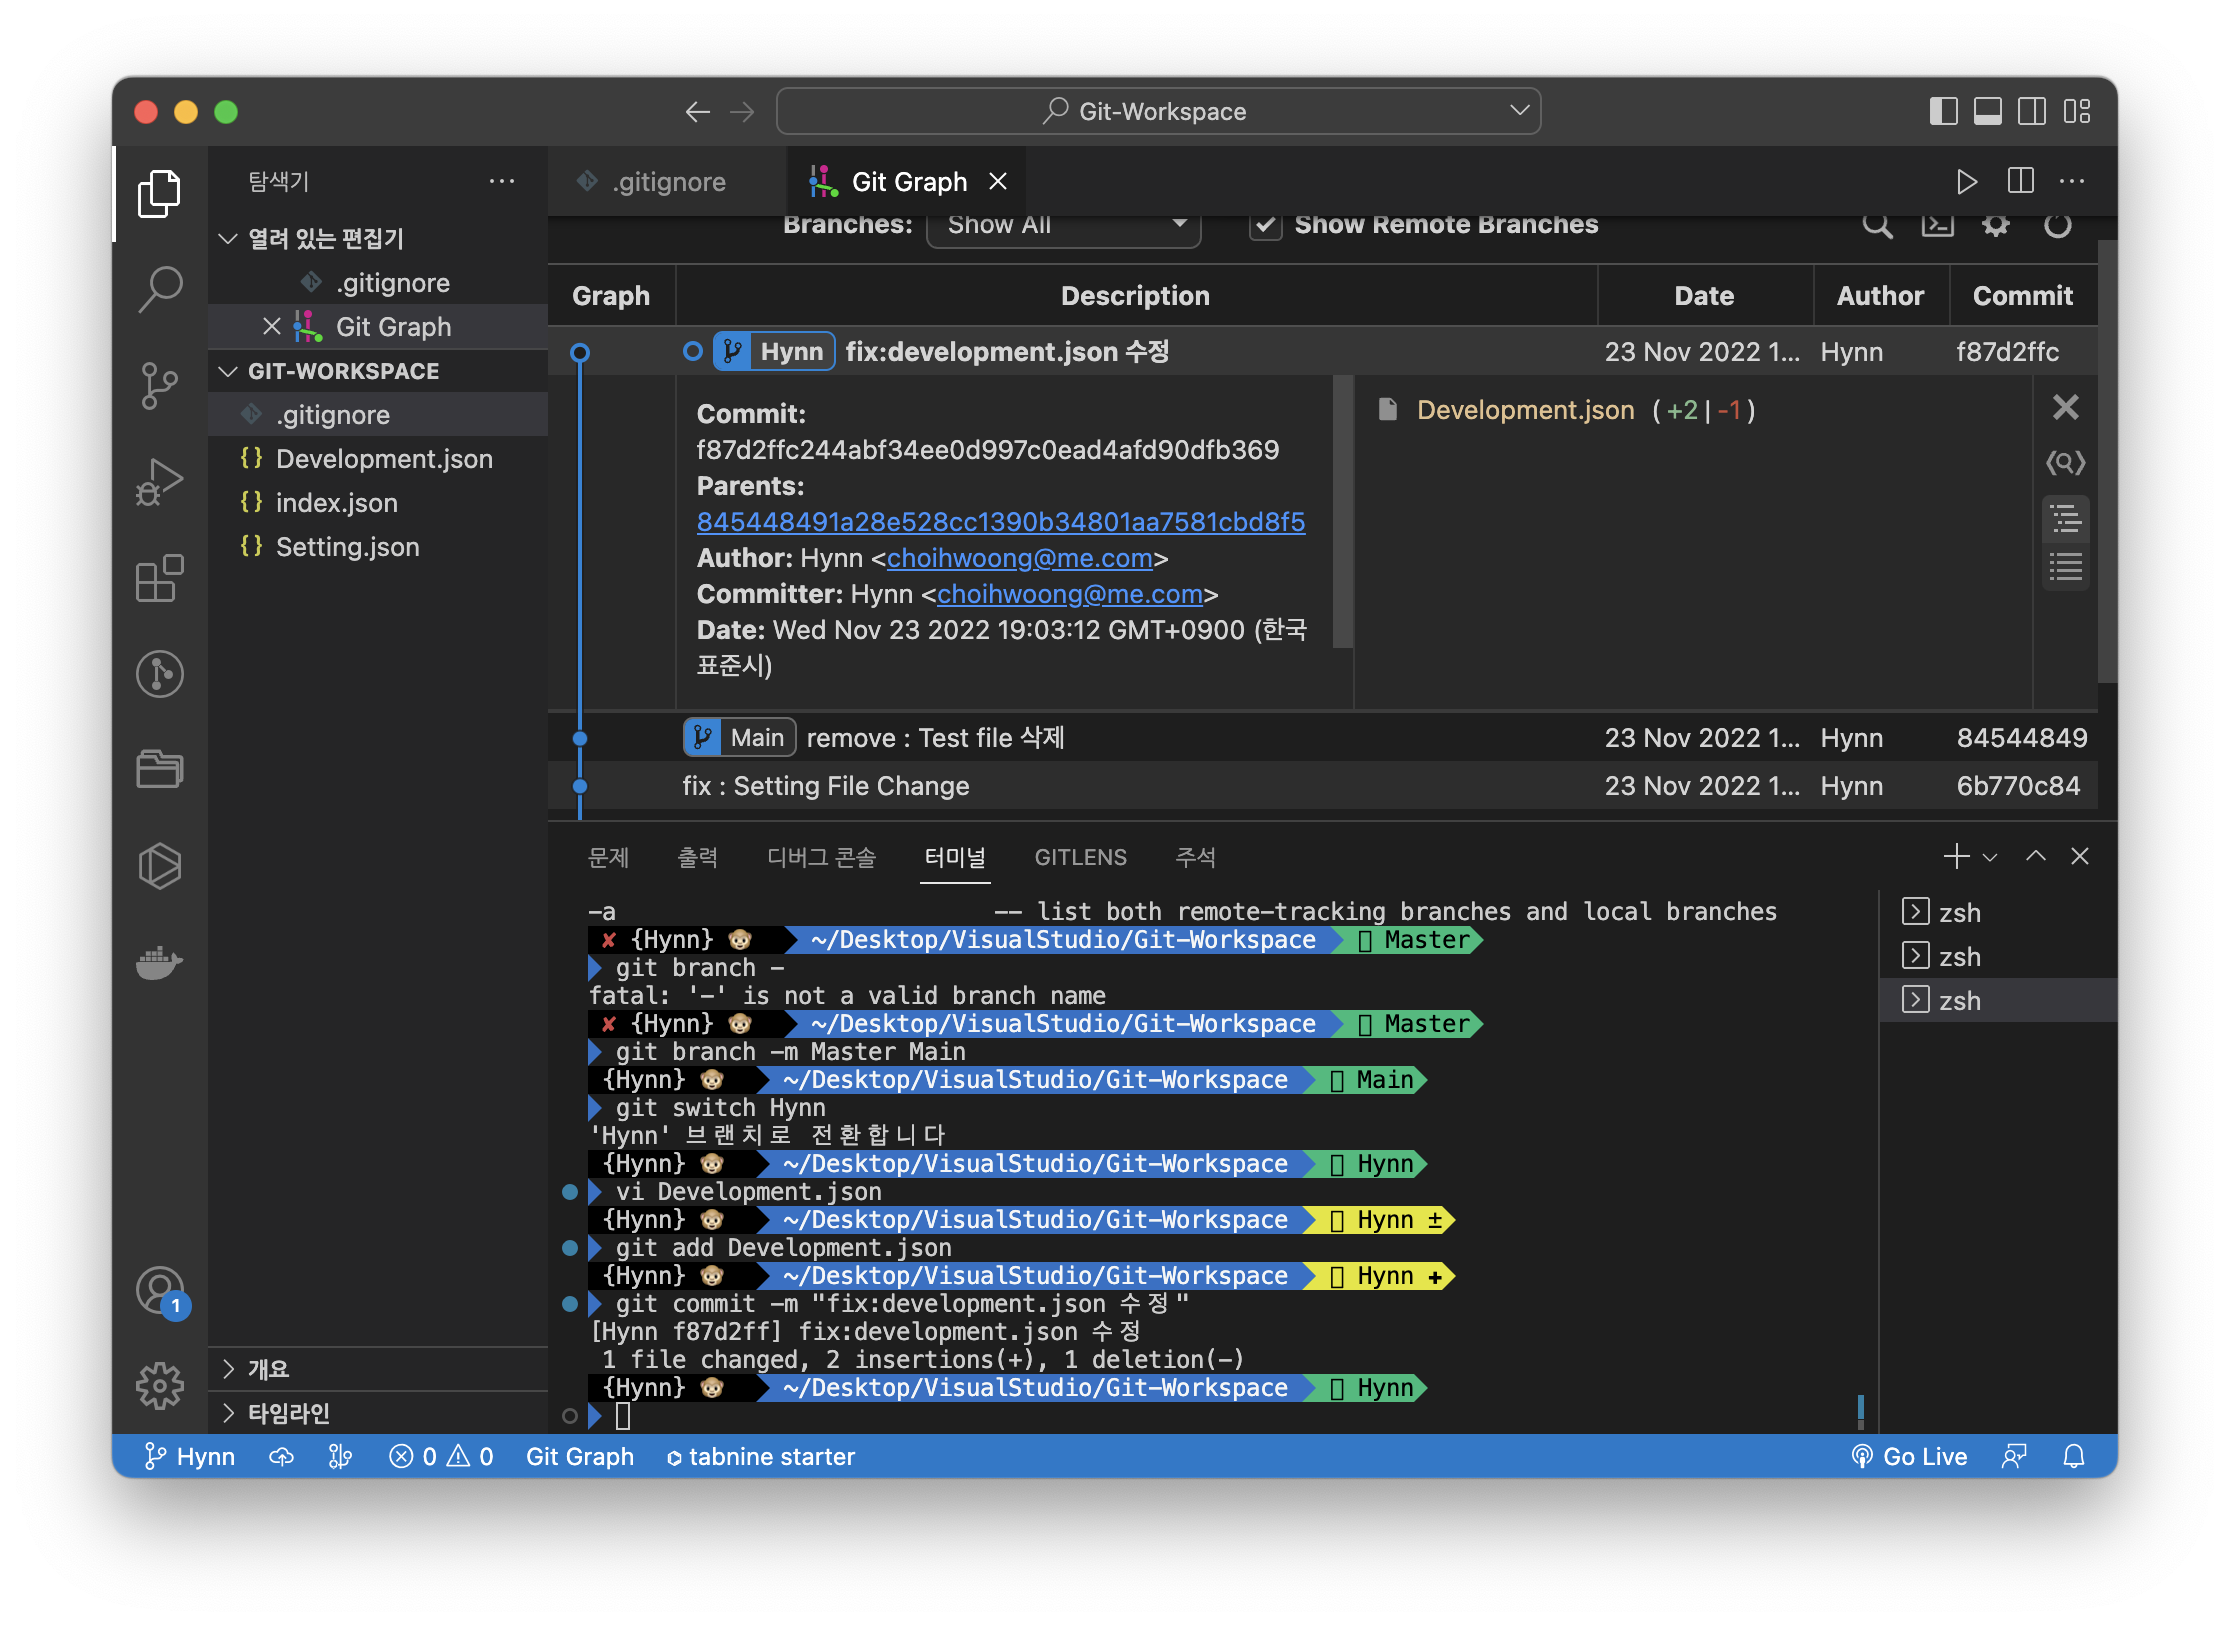Toggle Show Remote Branches checkbox
This screenshot has height=1626, width=2230.
(x=1265, y=225)
